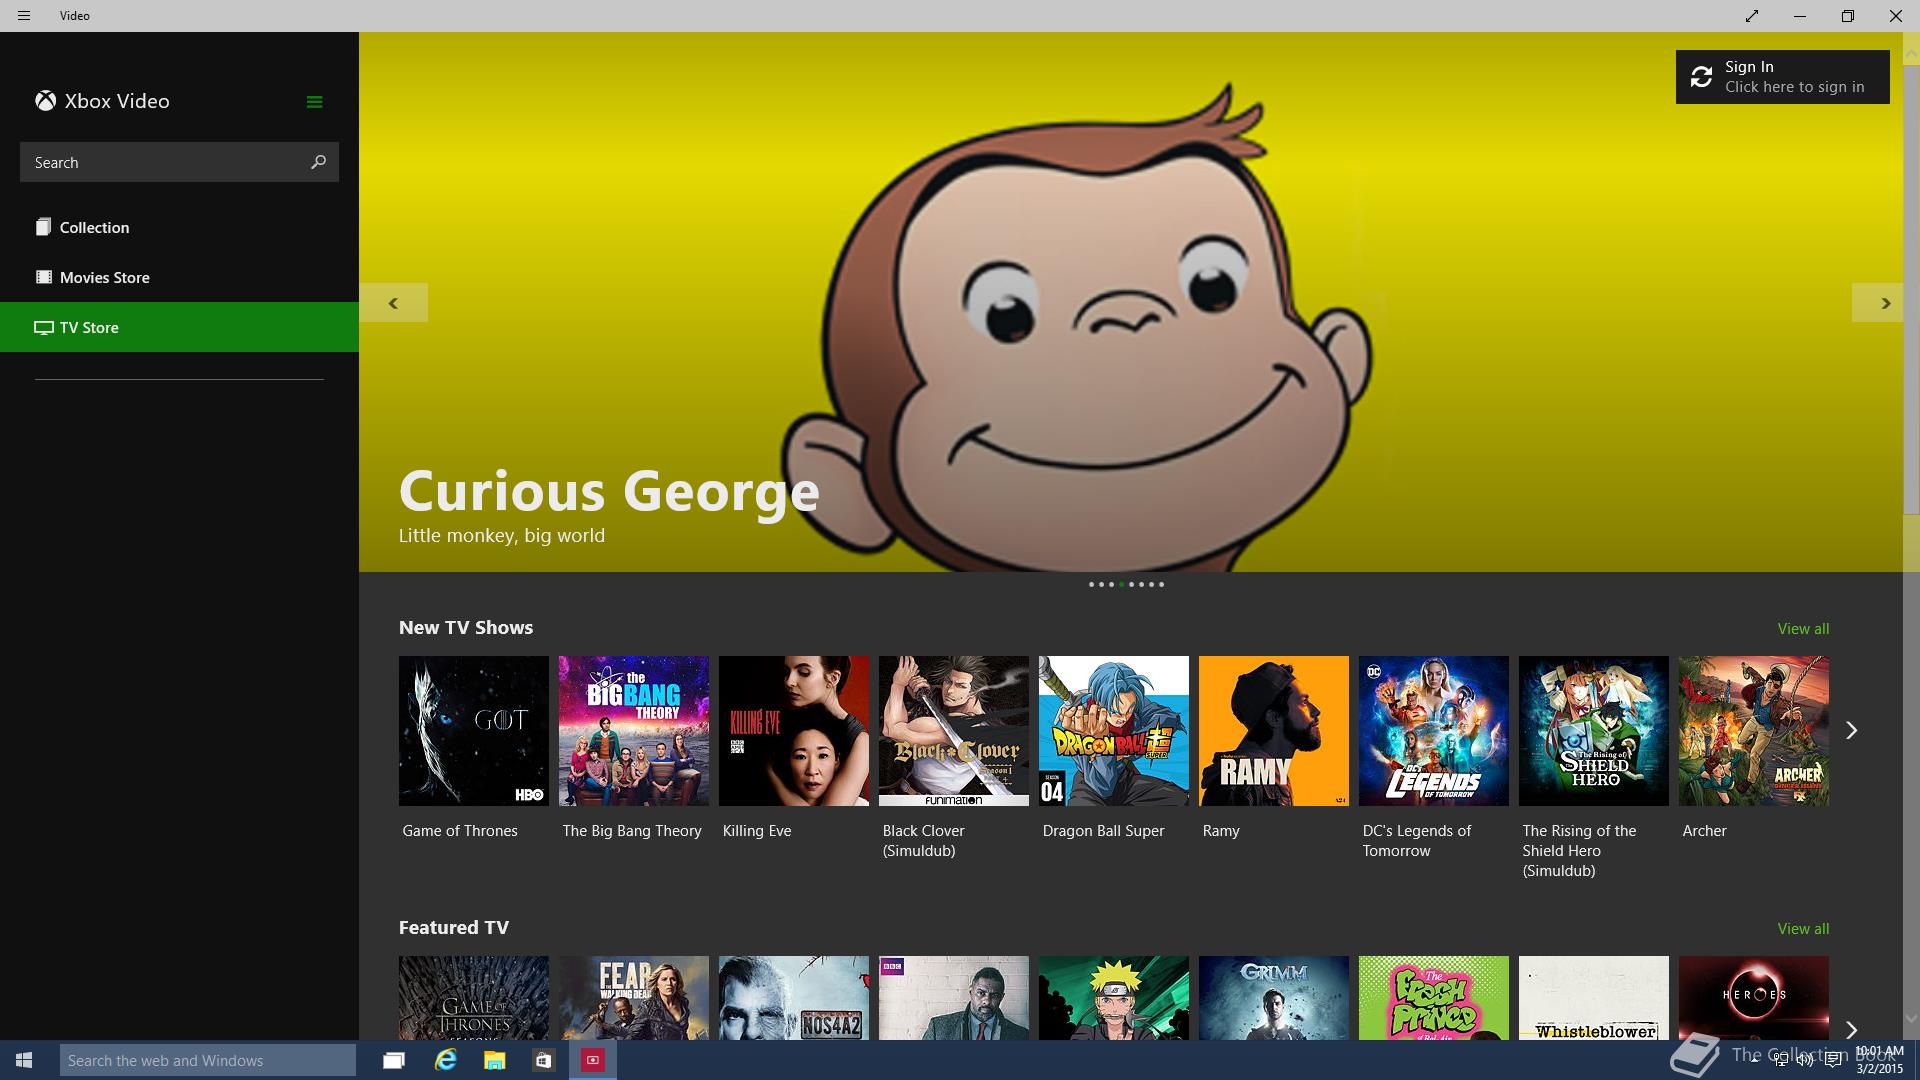Open the Windows Start button
1920x1080 pixels.
[x=24, y=1060]
